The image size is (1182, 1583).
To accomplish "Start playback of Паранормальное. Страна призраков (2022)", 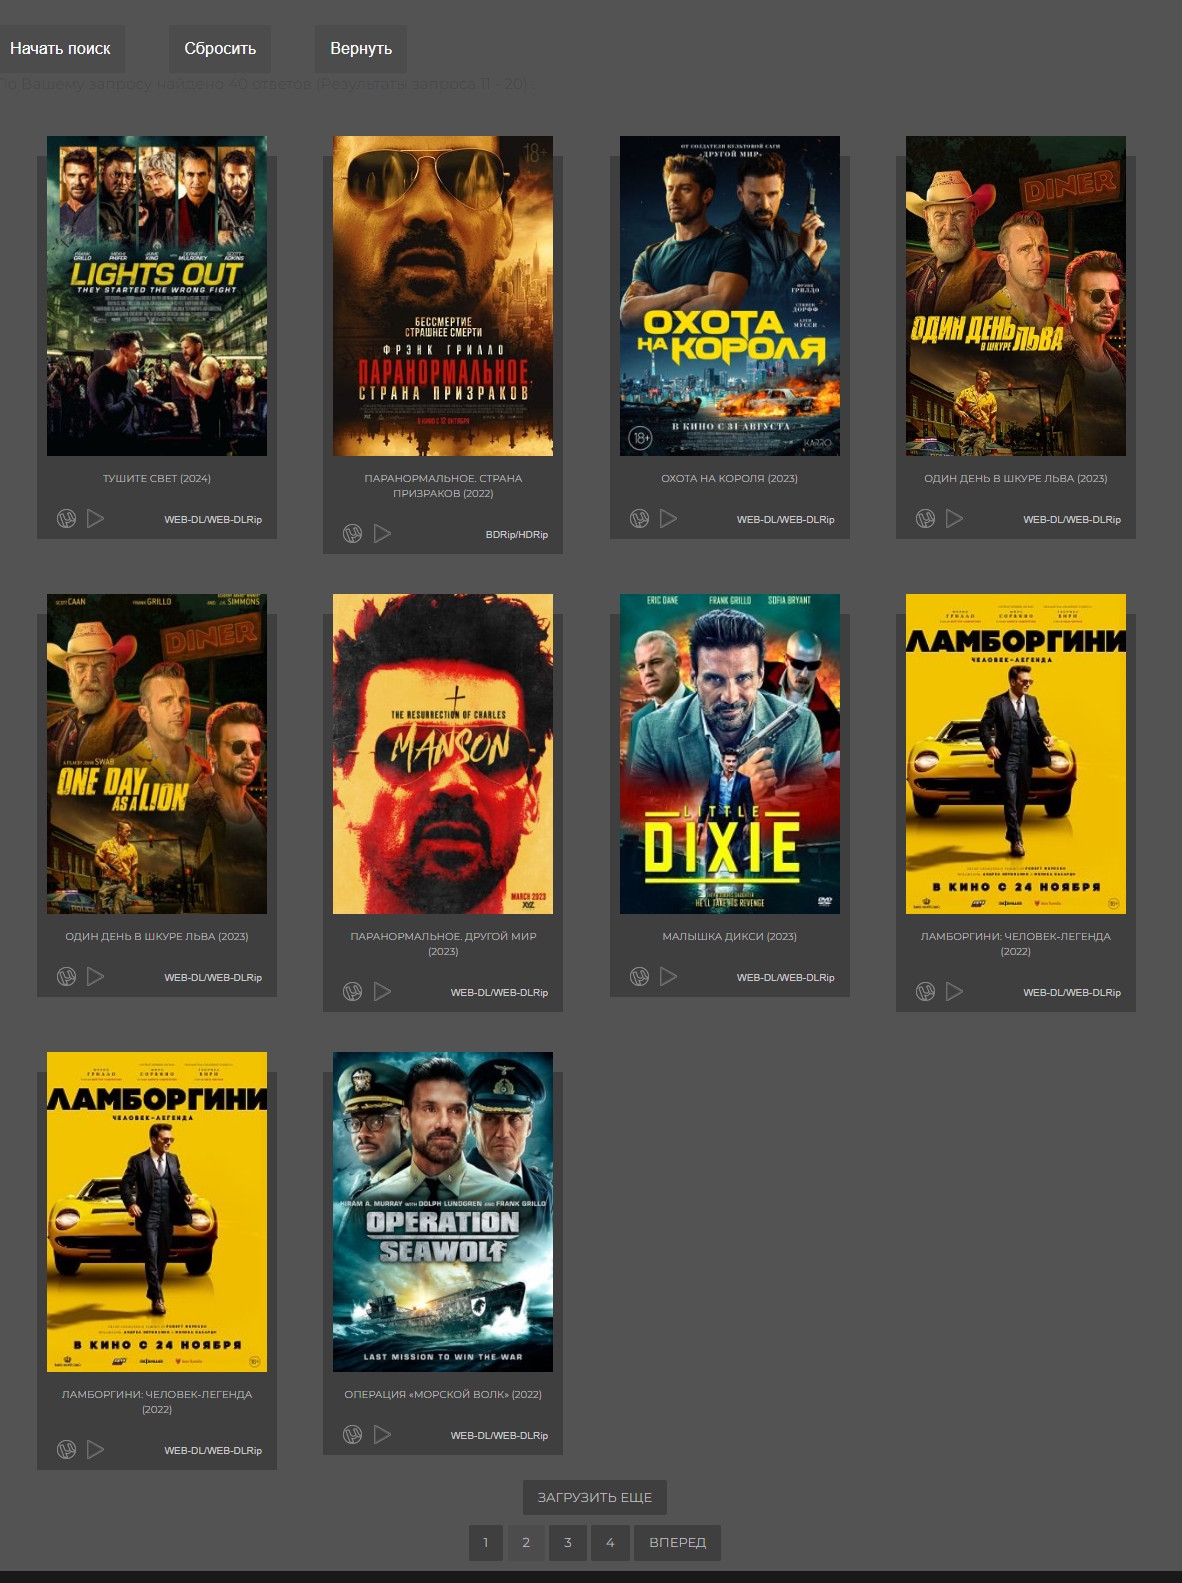I will pos(382,534).
